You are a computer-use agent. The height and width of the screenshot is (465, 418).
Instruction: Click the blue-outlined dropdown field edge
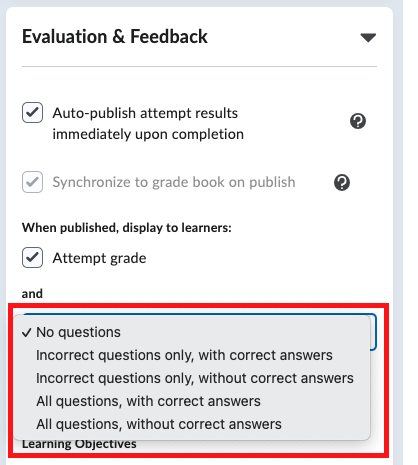tap(374, 332)
